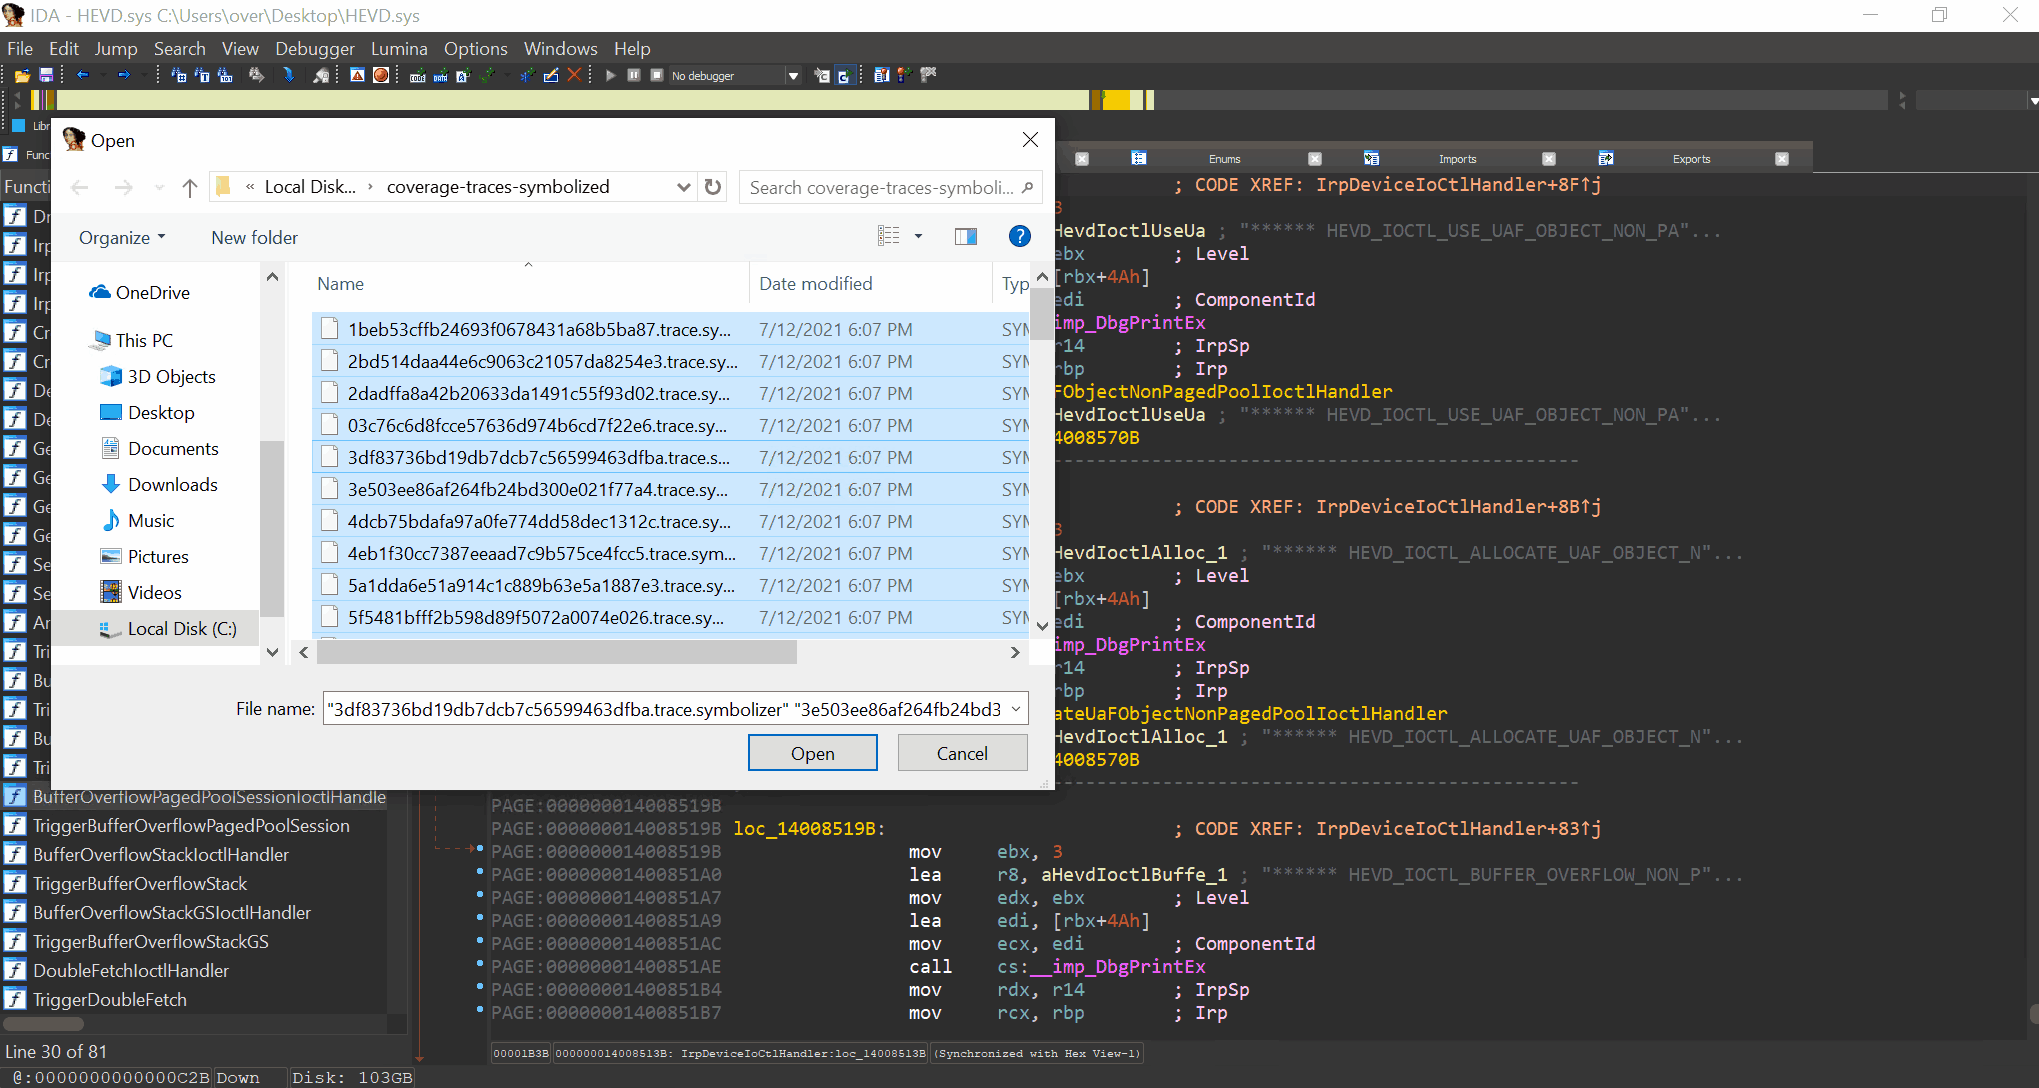Open the Debugger menu
Viewport: 2039px width, 1088px height.
pyautogui.click(x=314, y=48)
